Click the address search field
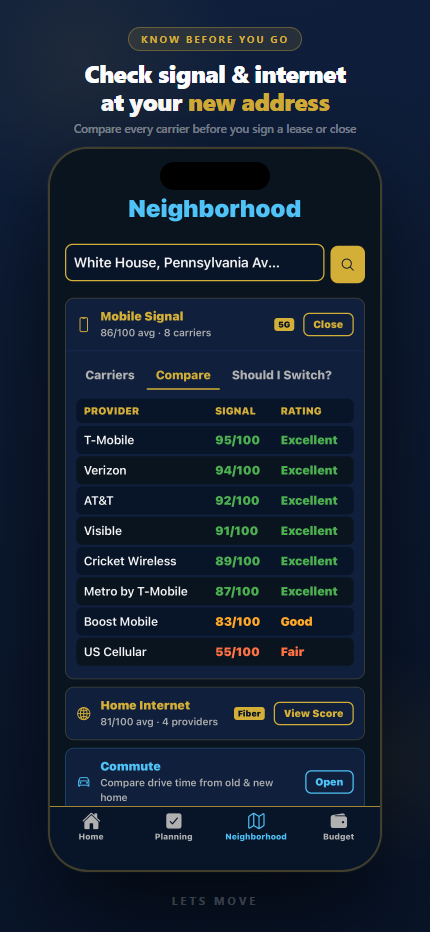 point(194,263)
